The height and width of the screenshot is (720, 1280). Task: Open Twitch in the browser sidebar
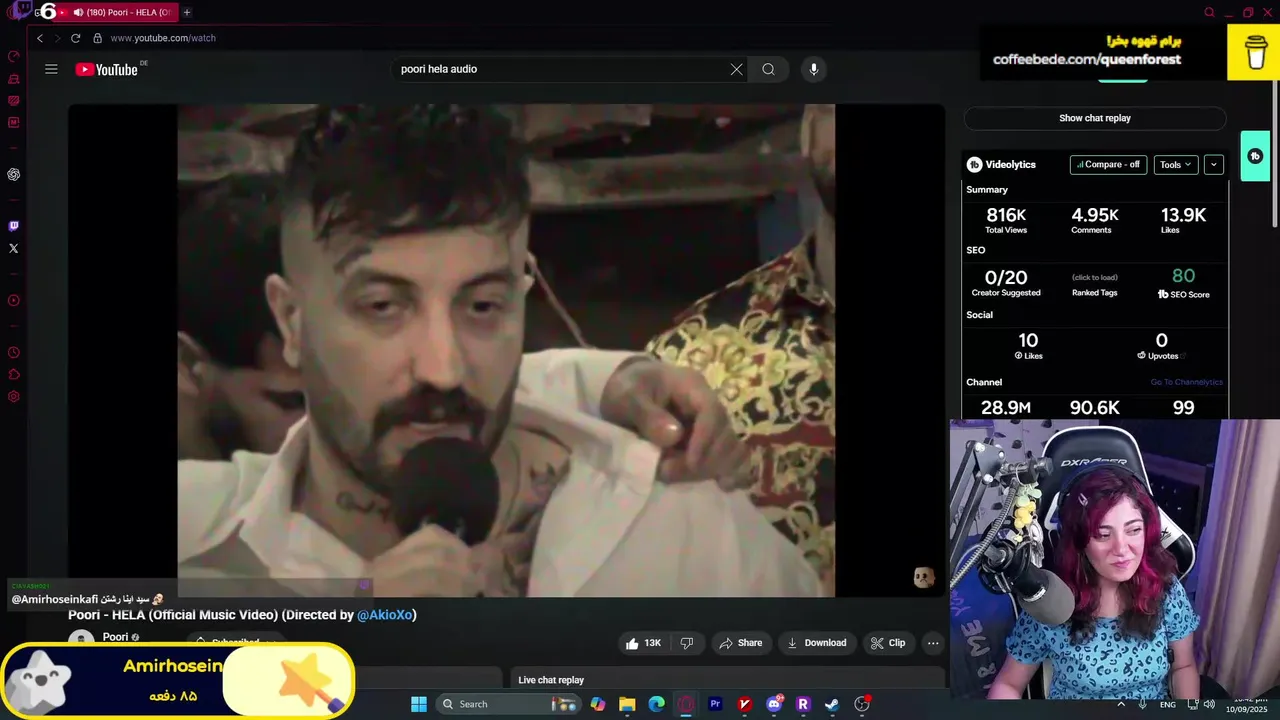pyautogui.click(x=13, y=226)
